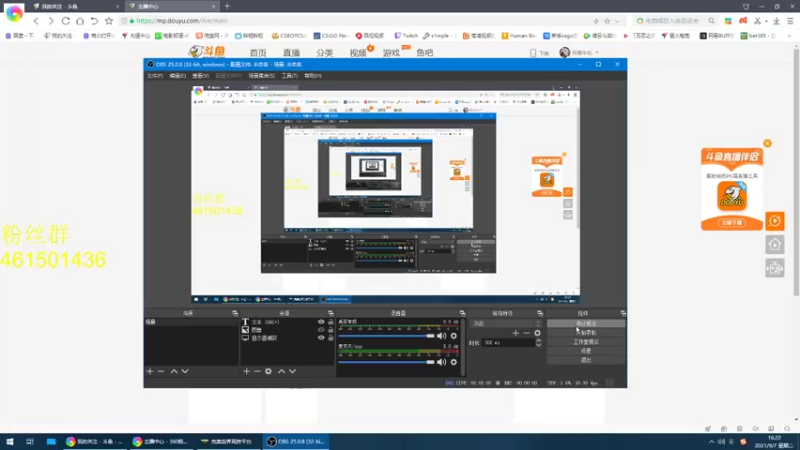Screen dimensions: 800x450
Task: Move the source down with the Sources down arrow
Action: click(x=292, y=371)
